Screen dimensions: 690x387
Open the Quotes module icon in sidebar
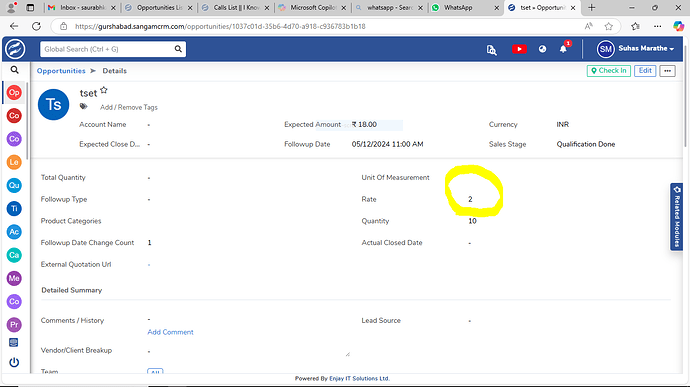[14, 185]
